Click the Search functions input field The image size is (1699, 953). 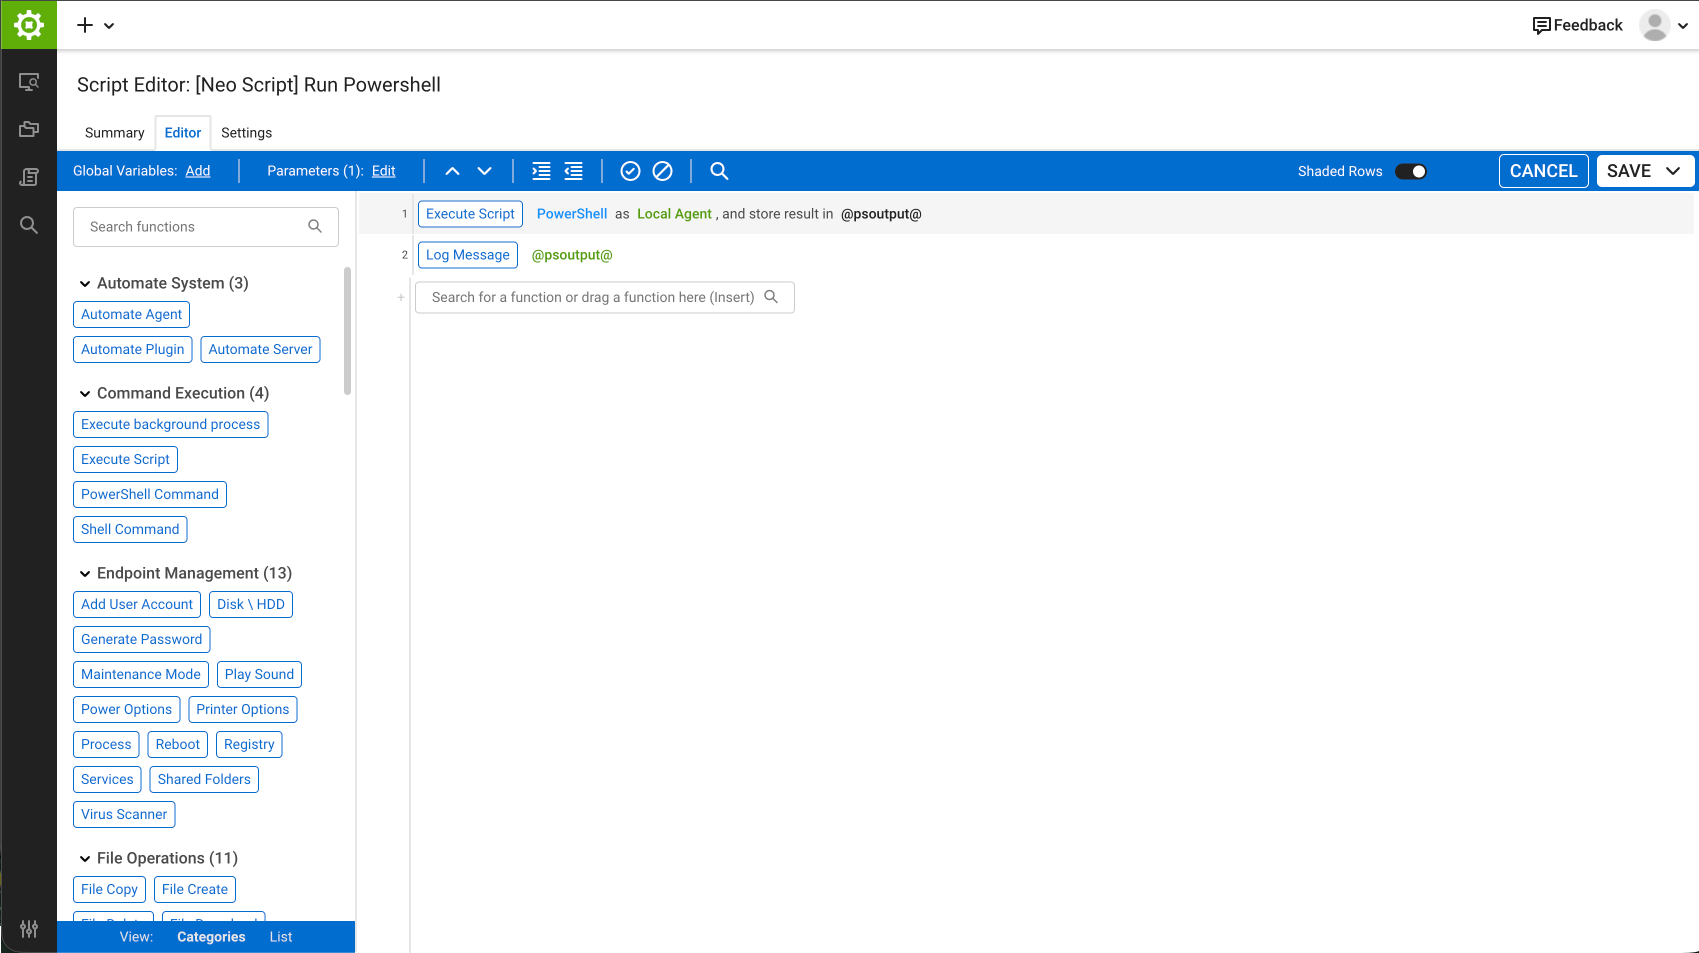[x=206, y=227]
